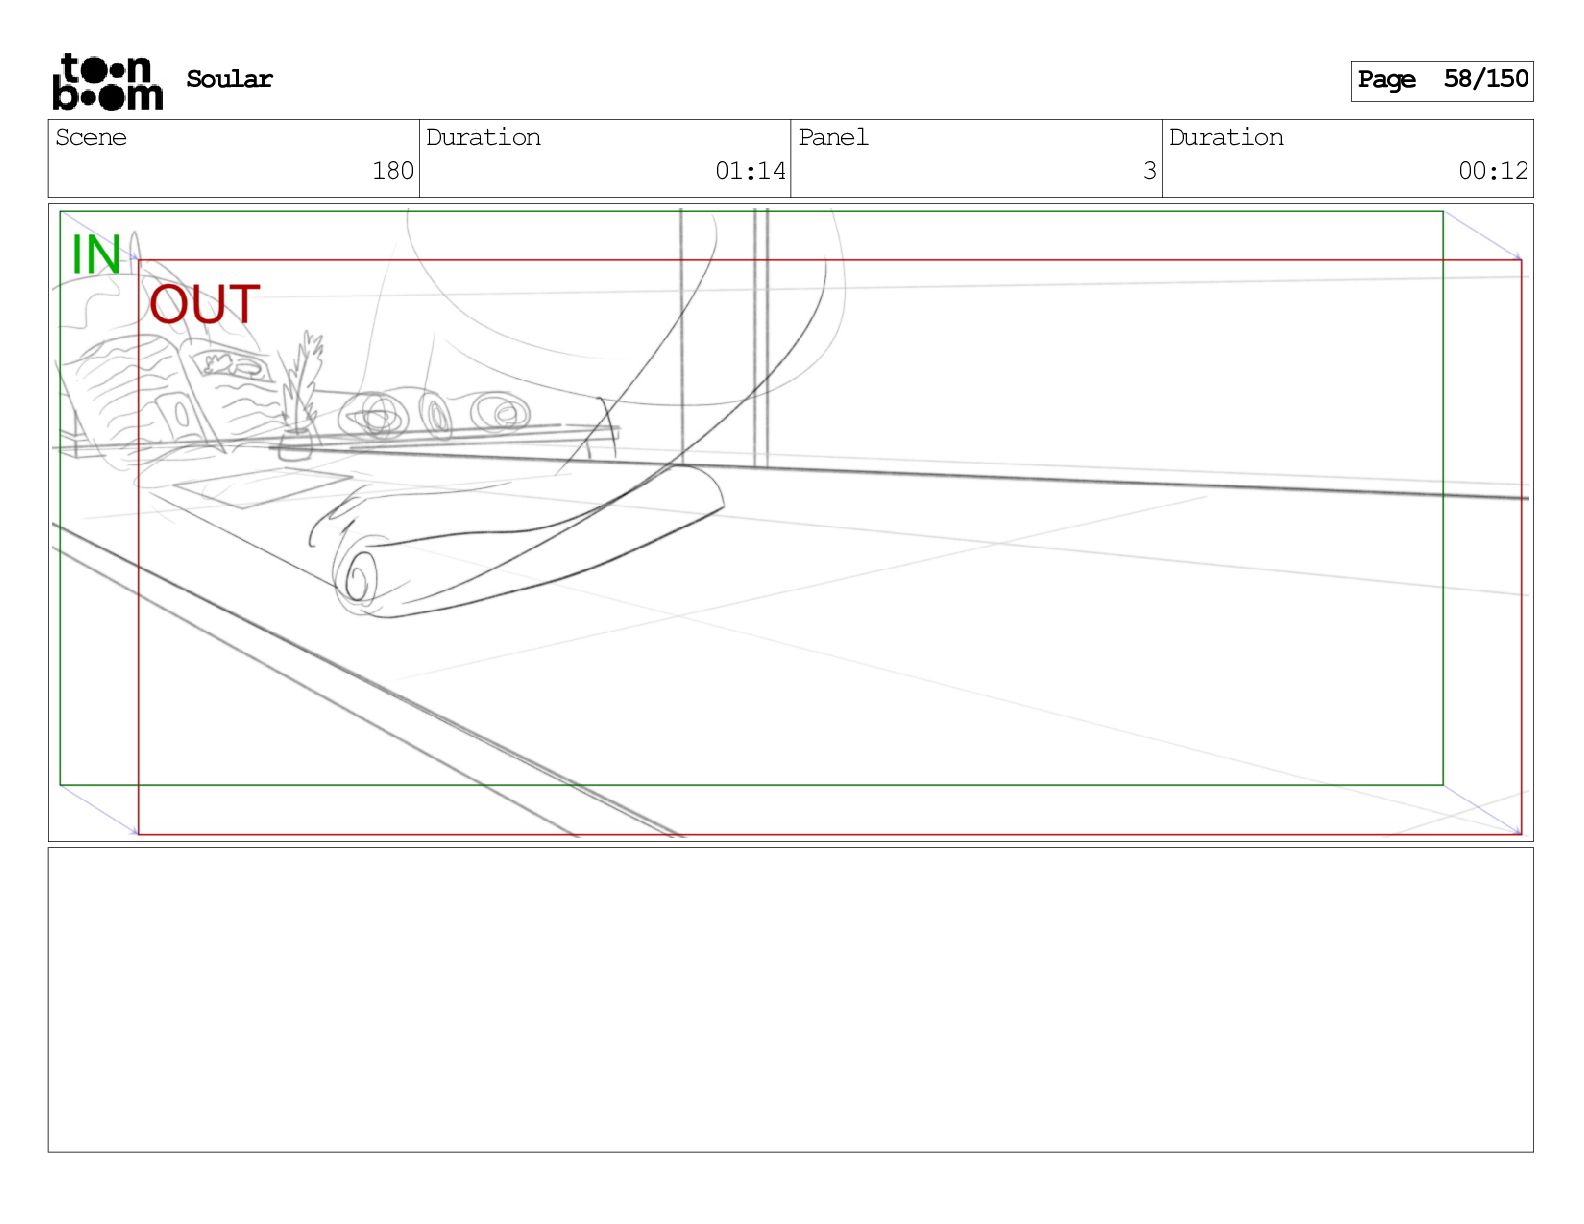Click the Toon Boom logo
Screen dimensions: 1584x1224
(x=107, y=81)
